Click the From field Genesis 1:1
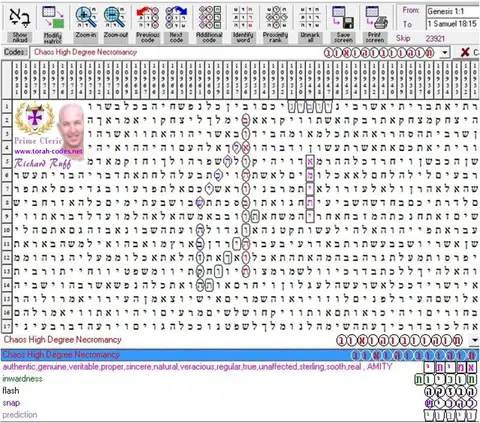Screen dimensions: 480x423 pos(453,11)
